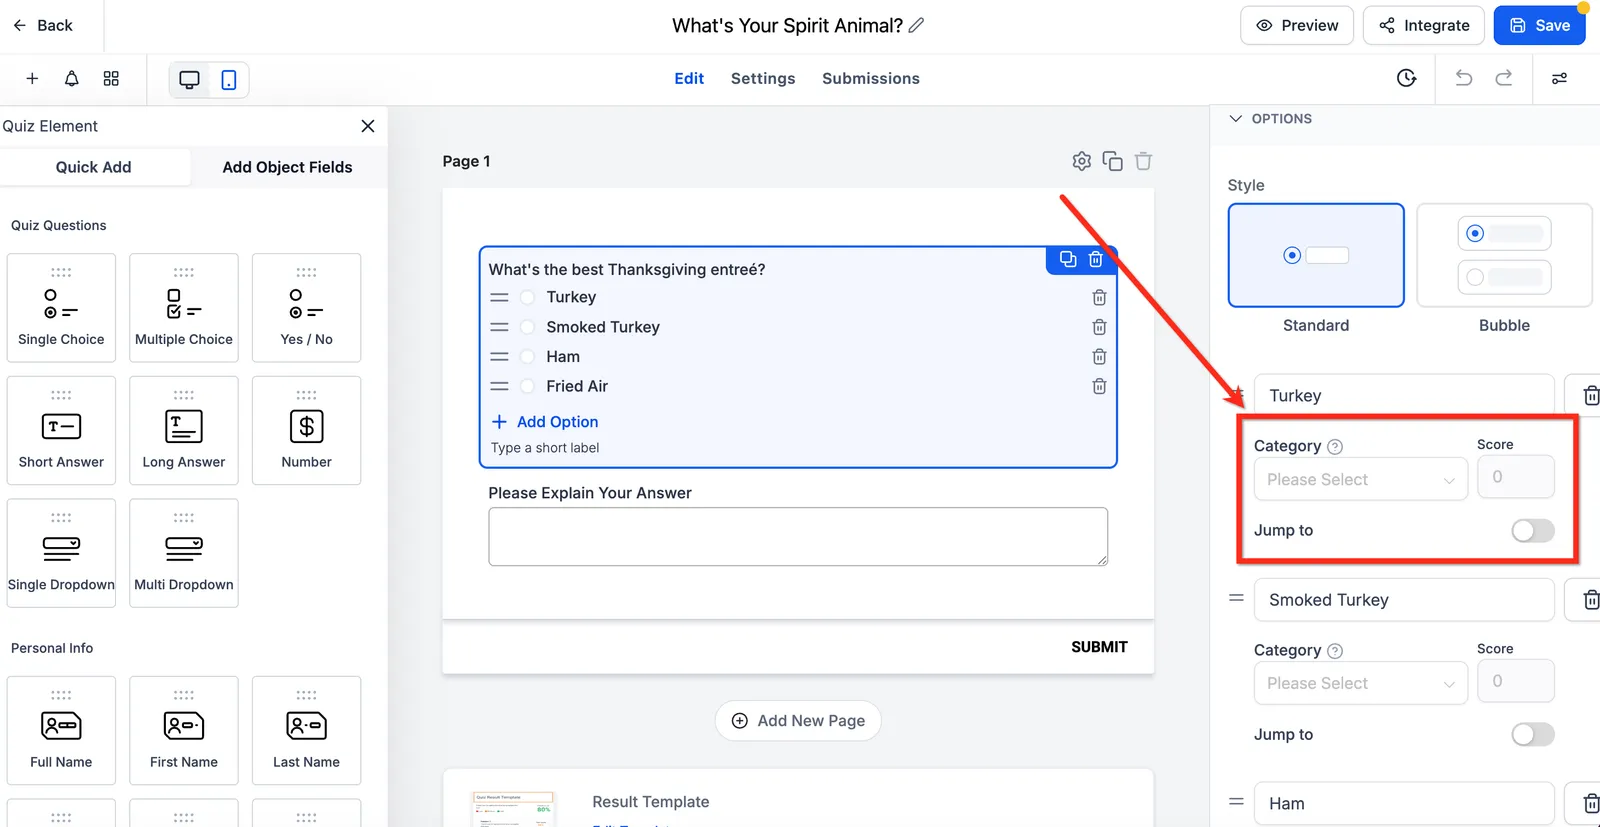
Task: Toggle Jump to for Turkey
Action: click(1533, 531)
